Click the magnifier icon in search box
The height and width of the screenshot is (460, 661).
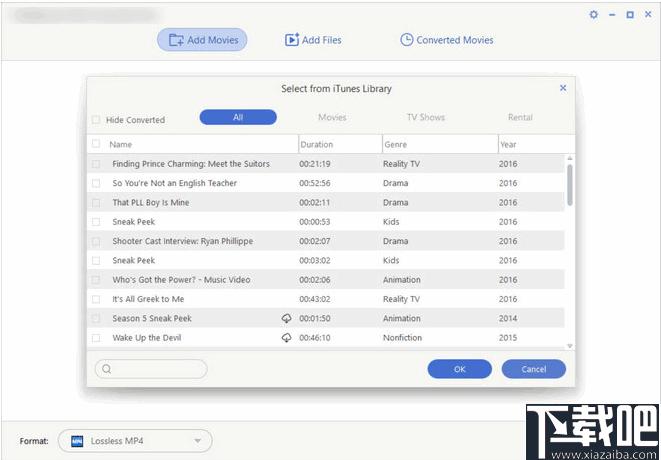105,369
